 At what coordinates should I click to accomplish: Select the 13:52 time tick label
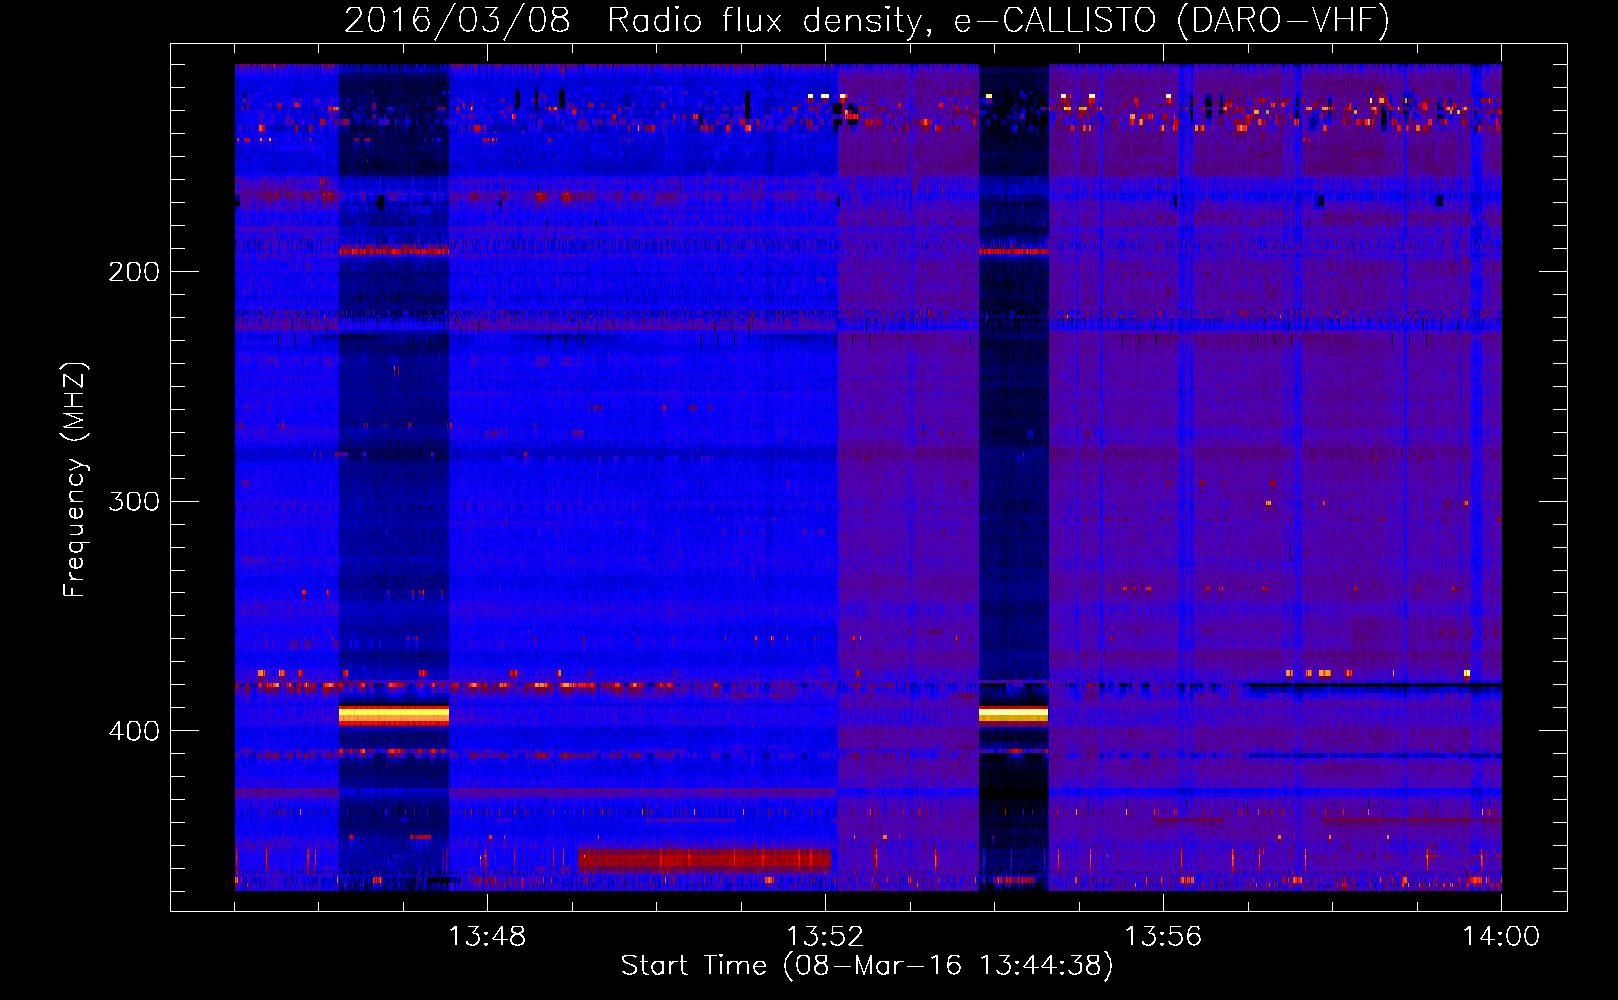(x=825, y=936)
